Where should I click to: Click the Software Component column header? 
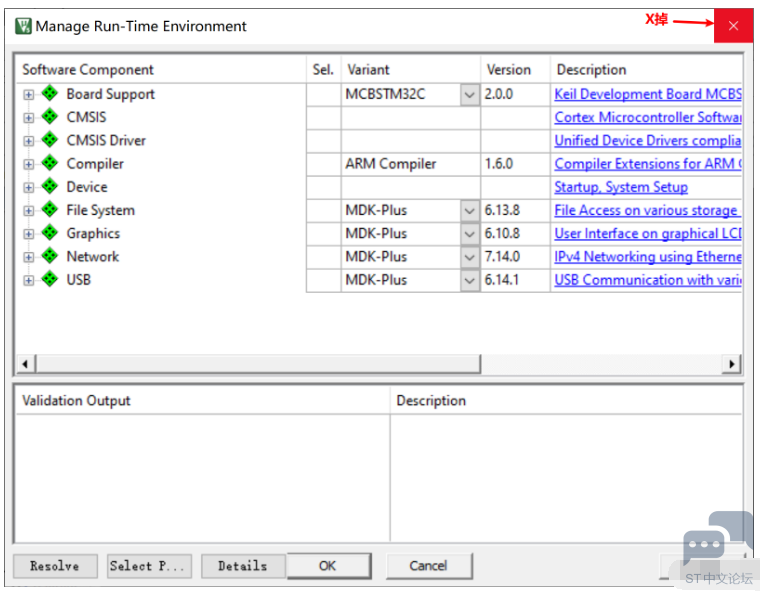pos(160,70)
